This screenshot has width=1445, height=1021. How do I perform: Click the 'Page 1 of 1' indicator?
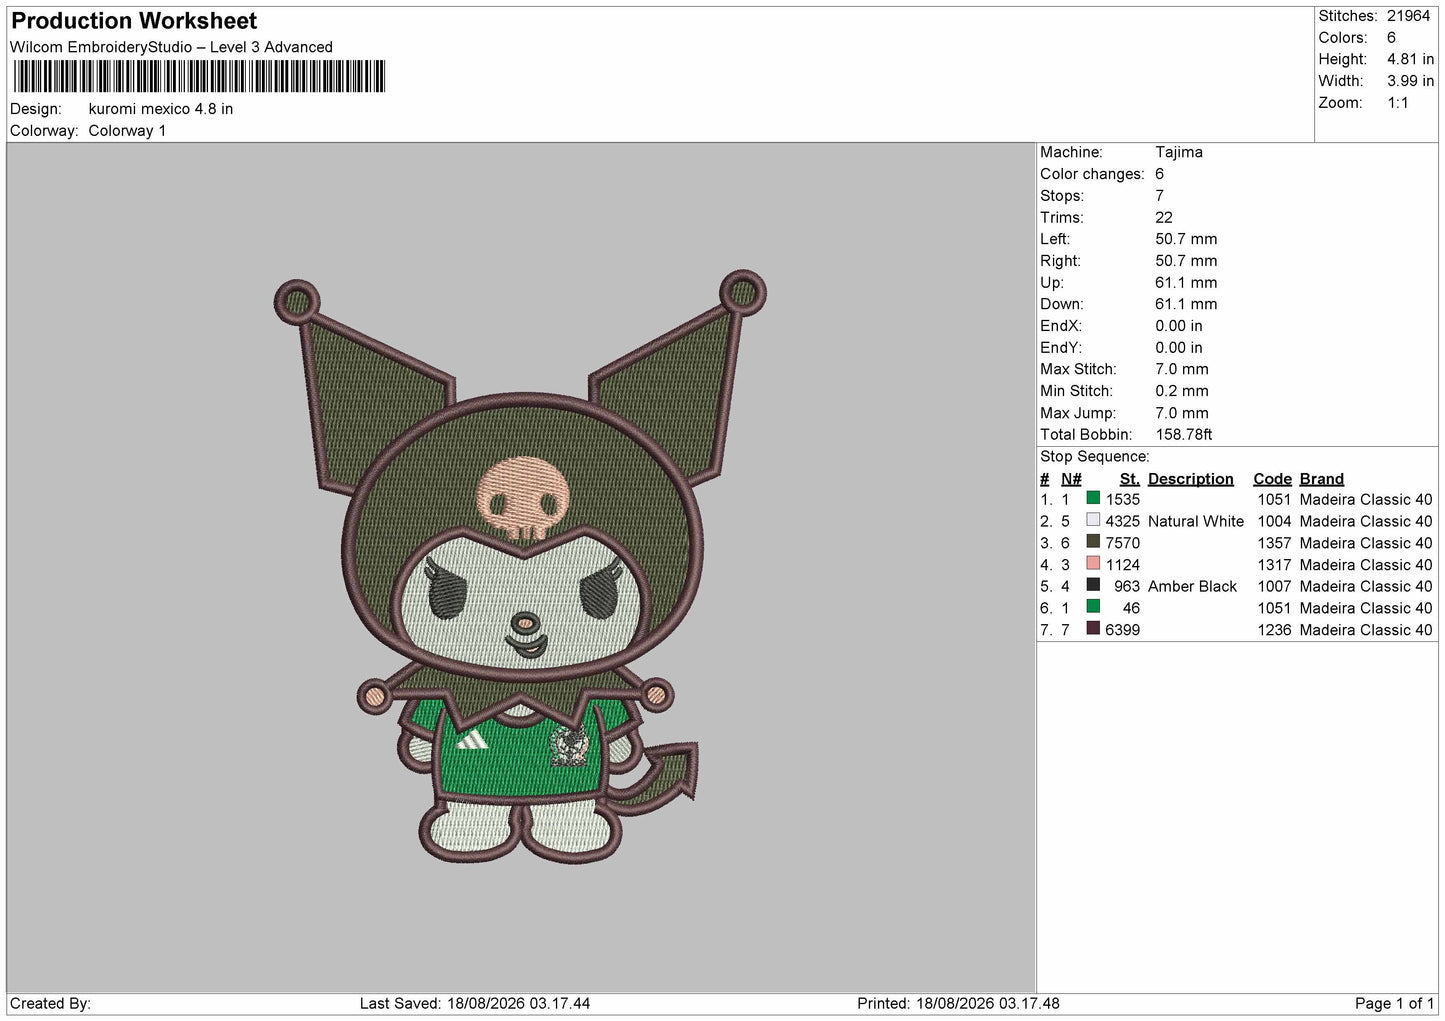click(1394, 1003)
